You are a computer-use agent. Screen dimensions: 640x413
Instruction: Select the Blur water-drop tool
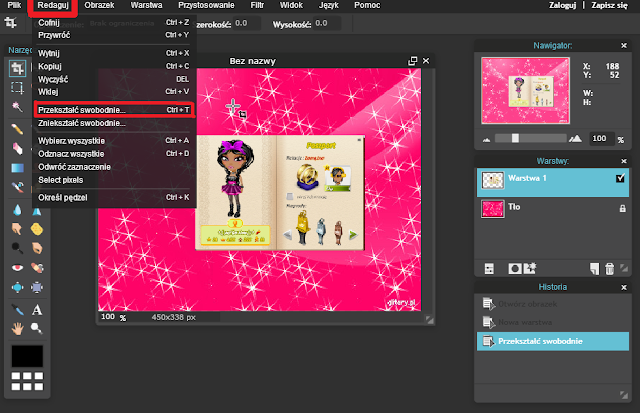point(17,210)
